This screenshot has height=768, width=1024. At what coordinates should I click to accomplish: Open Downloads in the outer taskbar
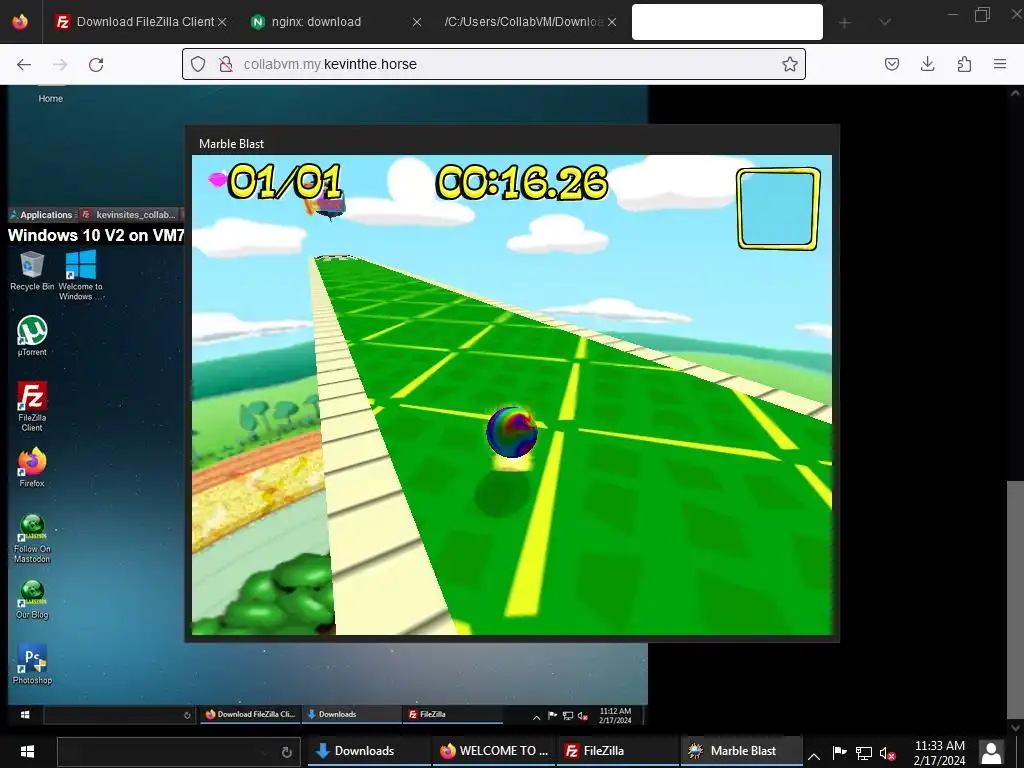pyautogui.click(x=368, y=751)
